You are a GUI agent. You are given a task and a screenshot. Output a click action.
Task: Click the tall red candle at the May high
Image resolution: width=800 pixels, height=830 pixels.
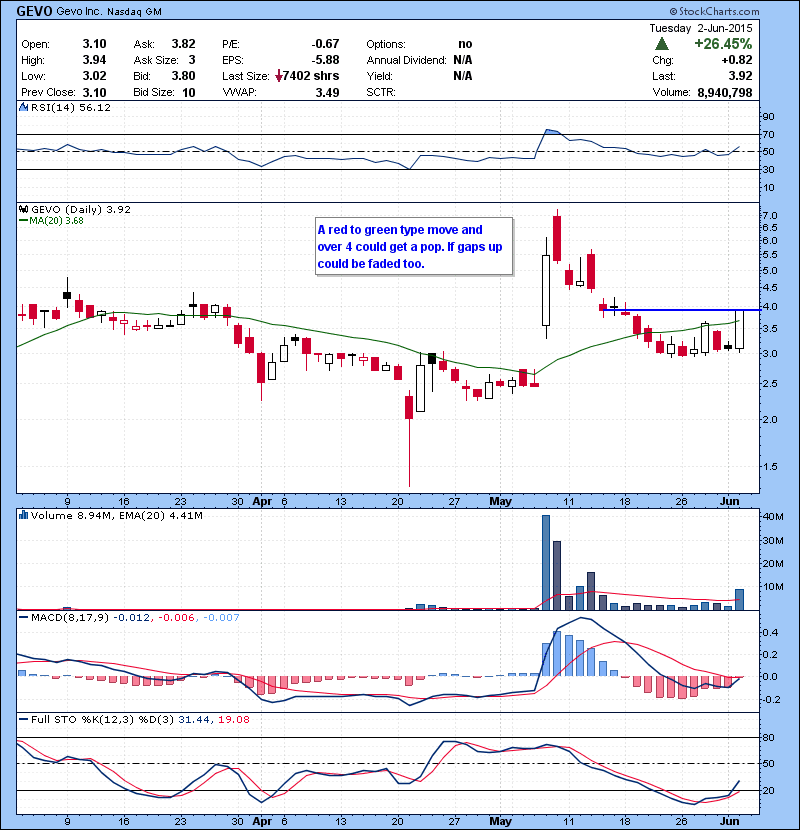(557, 236)
